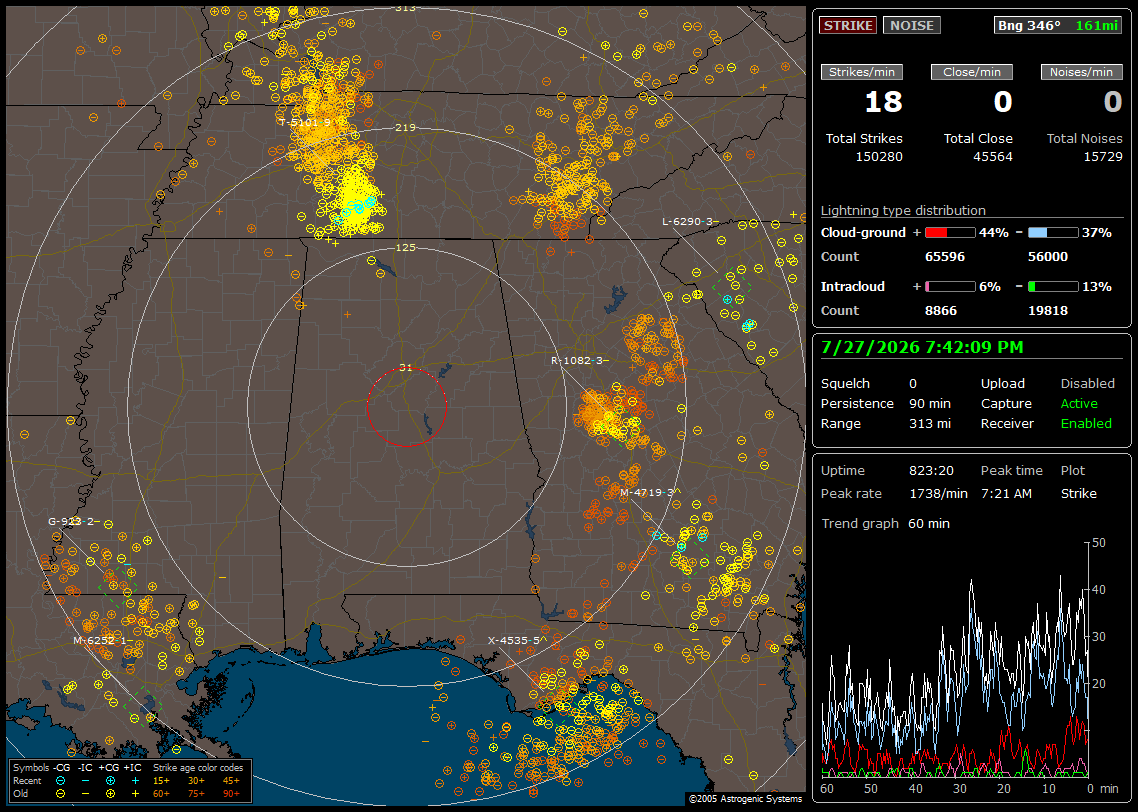Screen dimensions: 1138x812
Task: Click the old -CG legend symbol
Action: pos(60,794)
